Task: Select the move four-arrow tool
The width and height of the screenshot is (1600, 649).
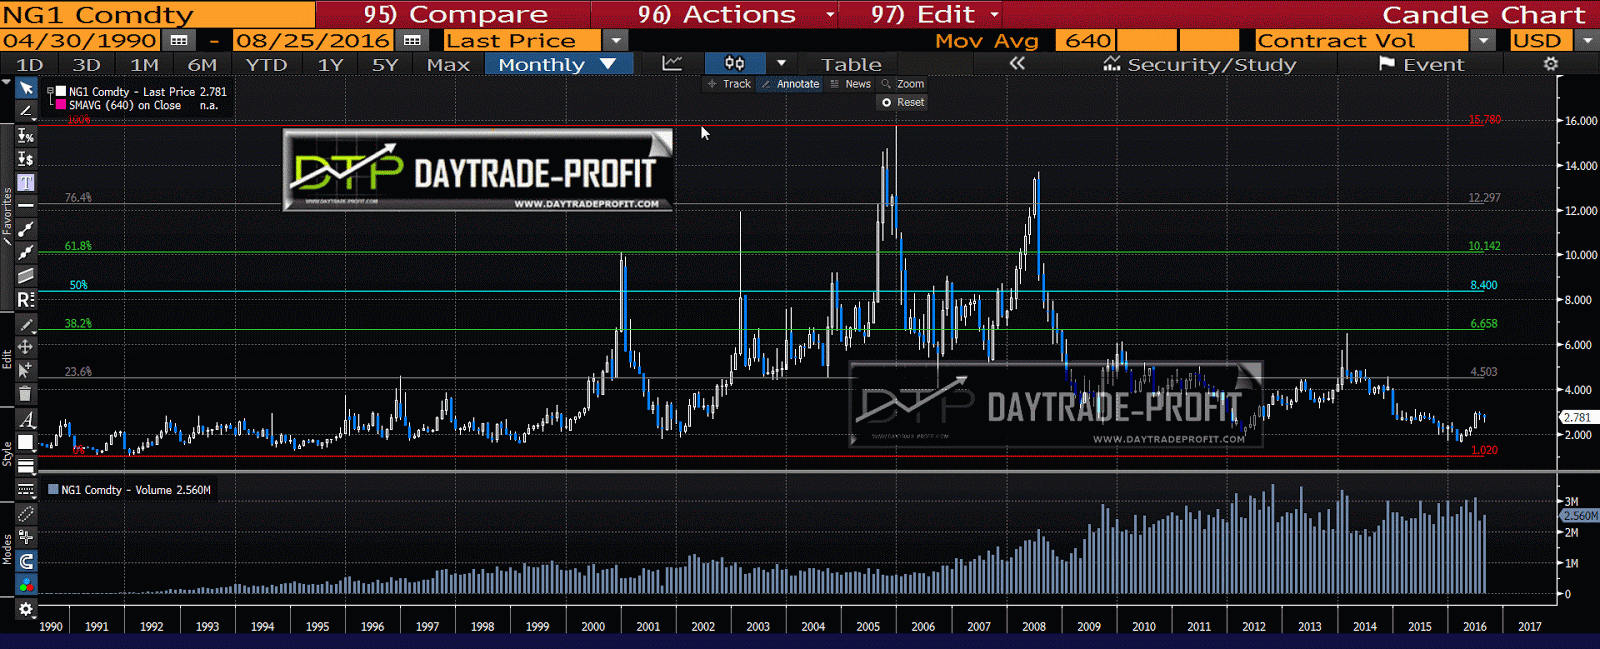Action: click(26, 347)
